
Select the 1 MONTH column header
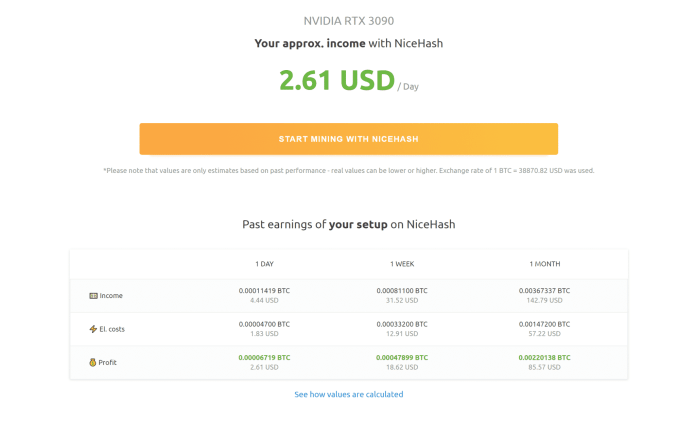[545, 264]
